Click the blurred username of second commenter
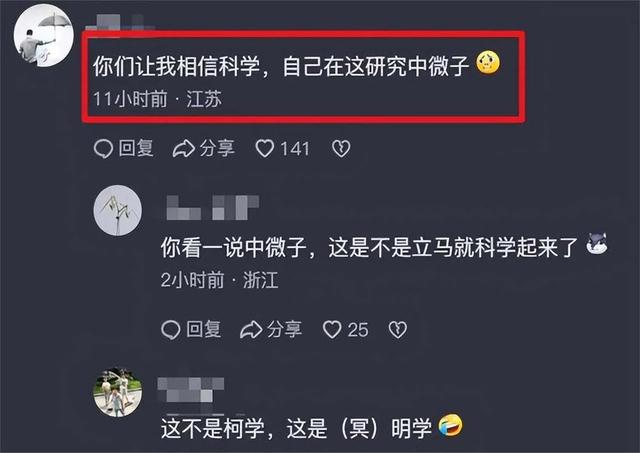 213,208
